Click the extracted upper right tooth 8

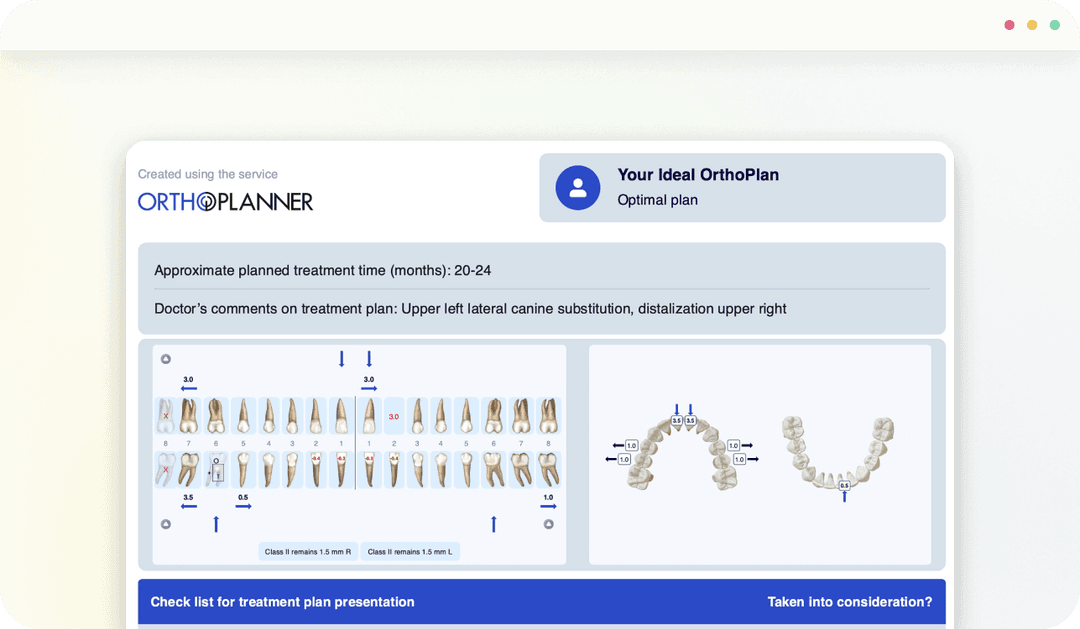(166, 415)
